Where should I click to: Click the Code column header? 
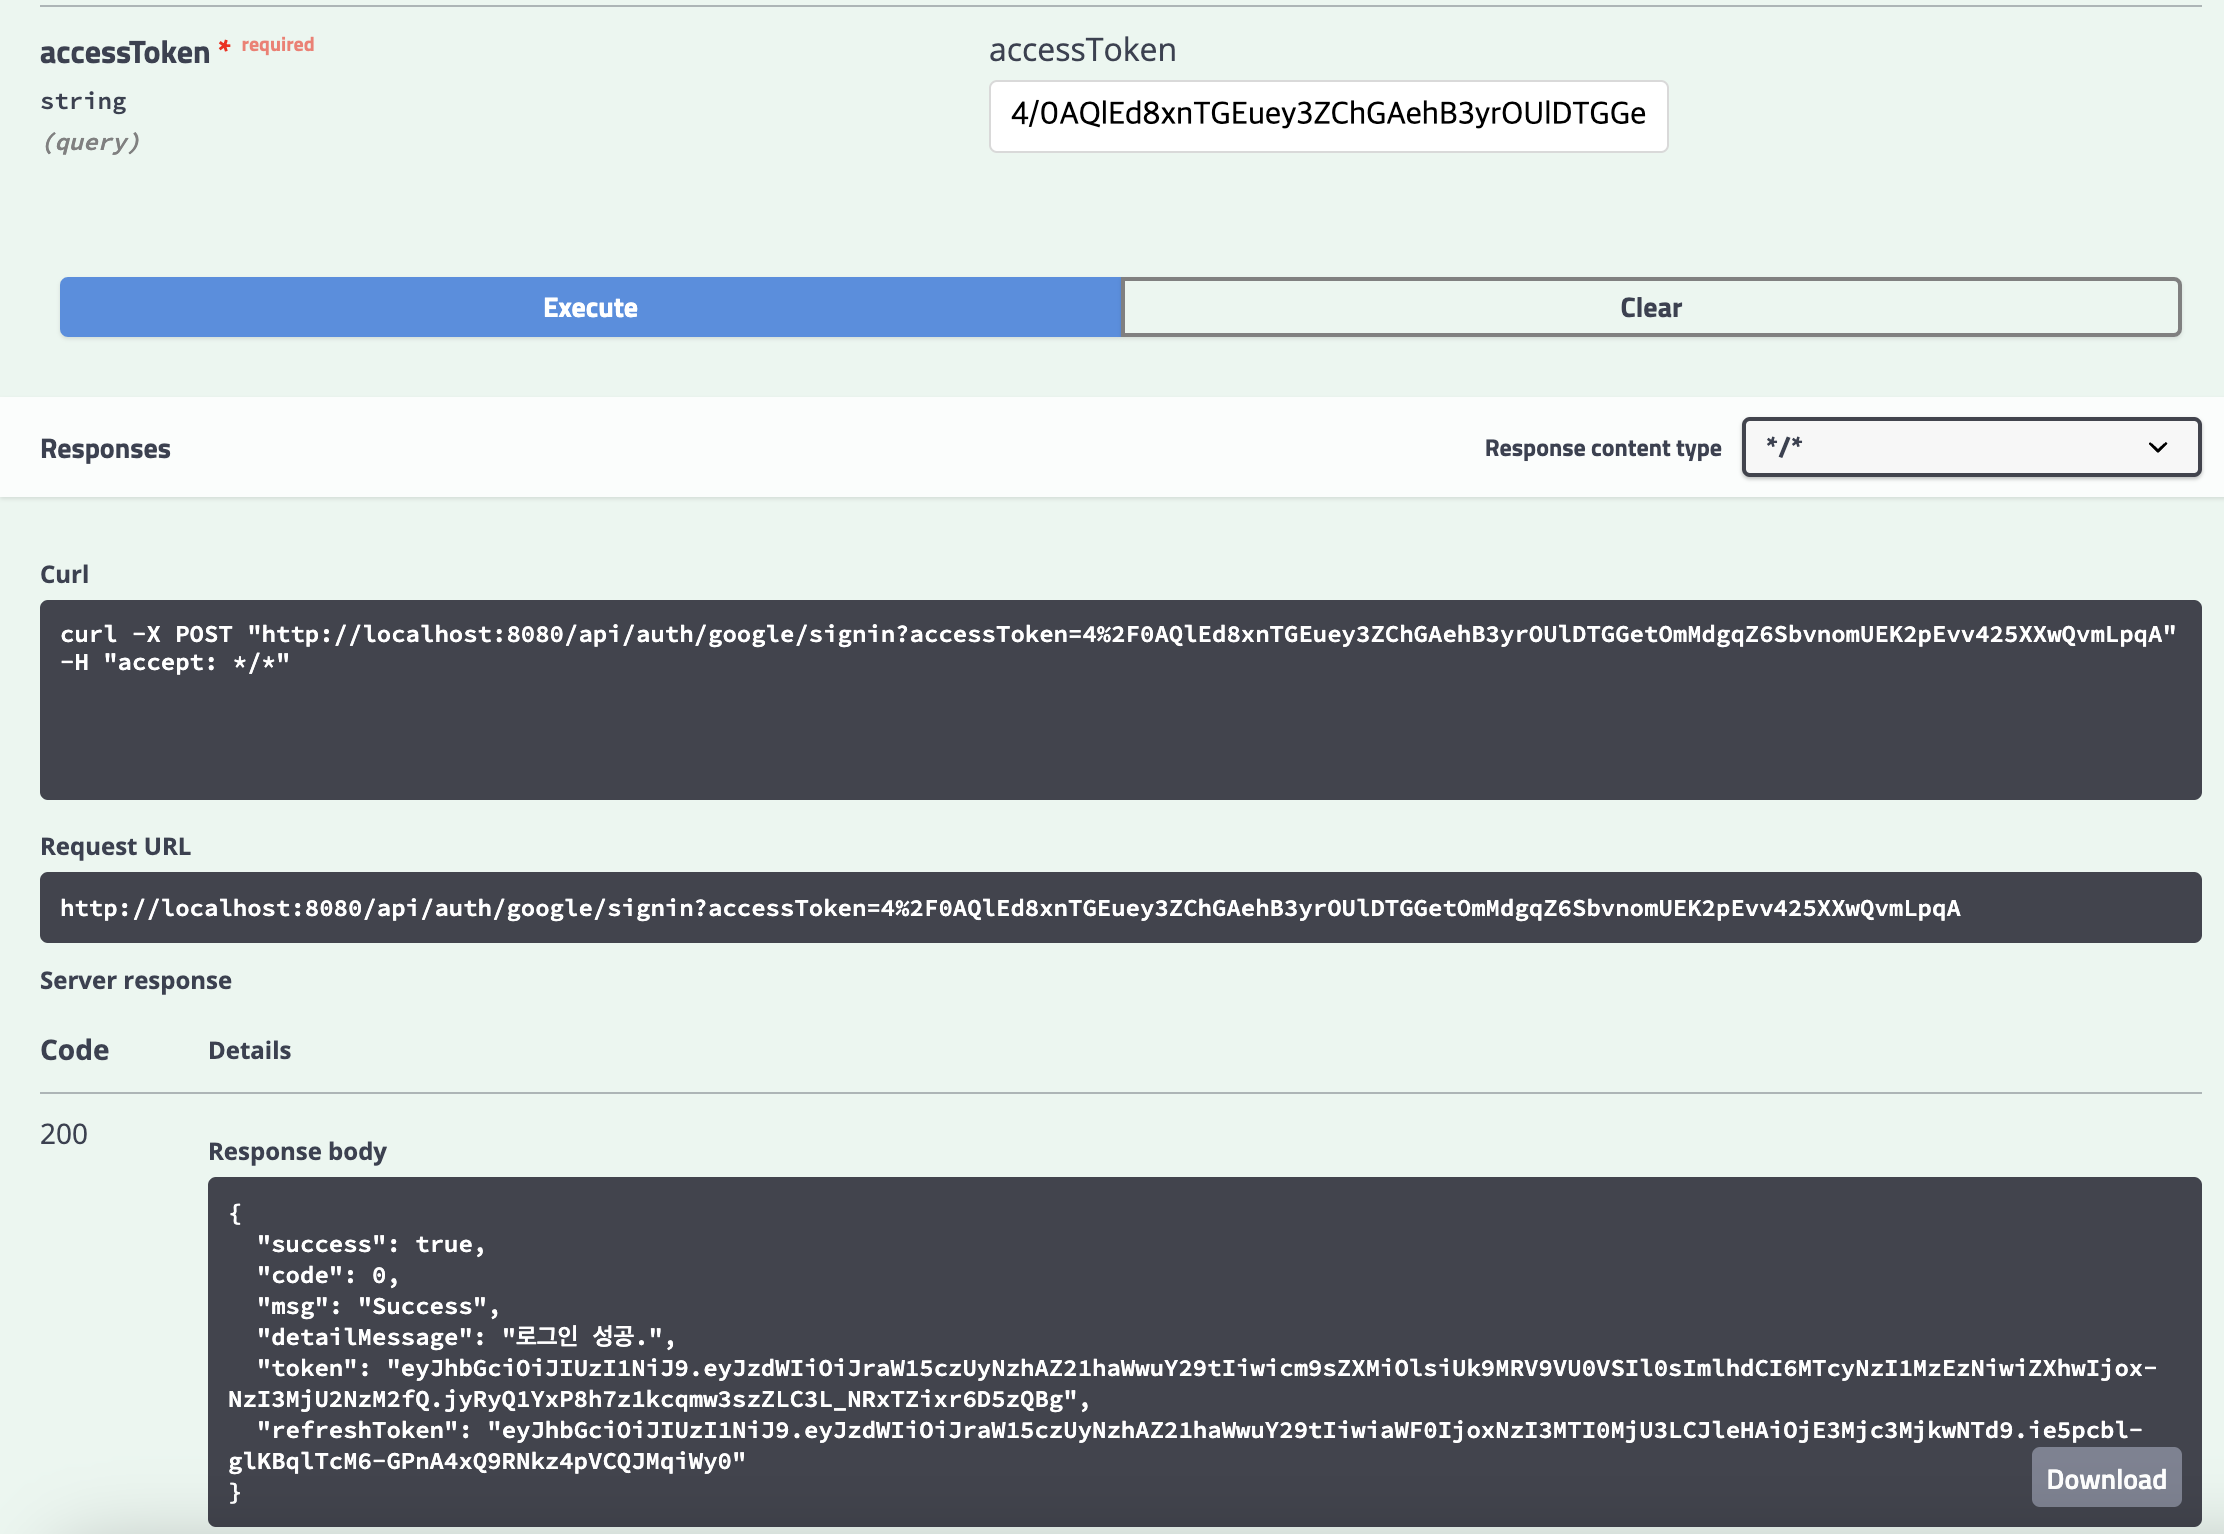[x=75, y=1050]
